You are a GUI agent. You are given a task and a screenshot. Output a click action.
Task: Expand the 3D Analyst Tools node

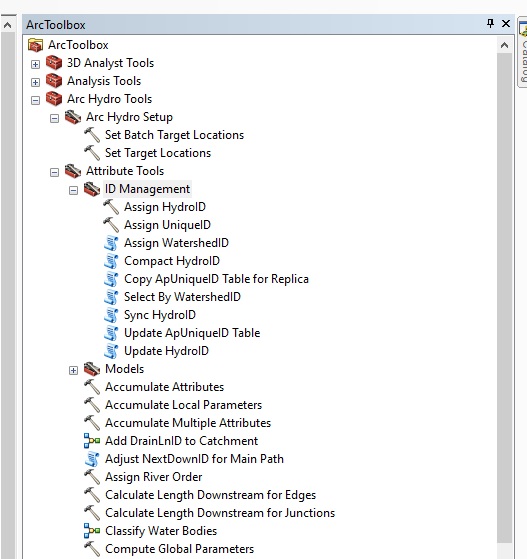[35, 65]
